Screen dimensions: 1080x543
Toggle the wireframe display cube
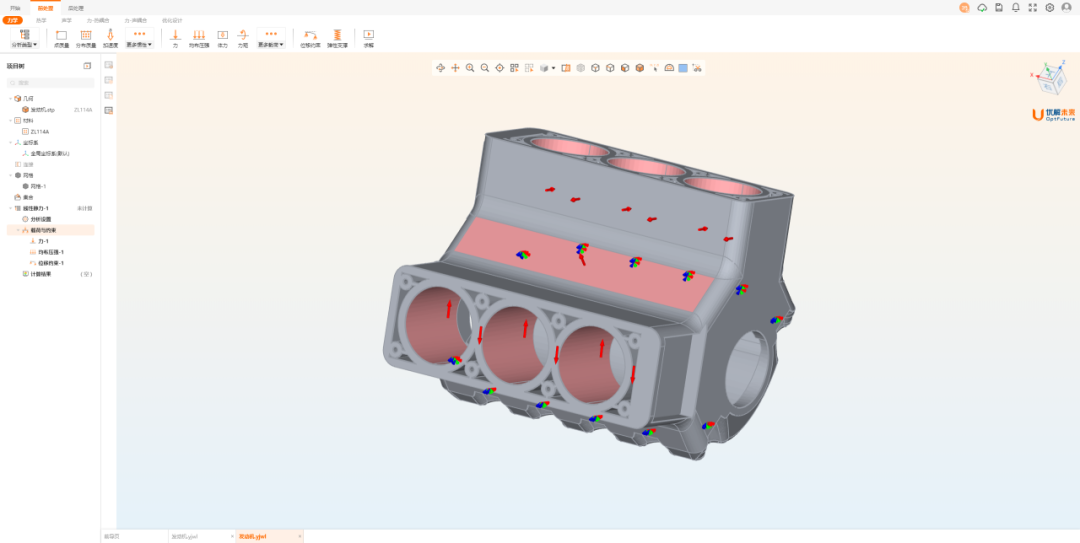595,68
